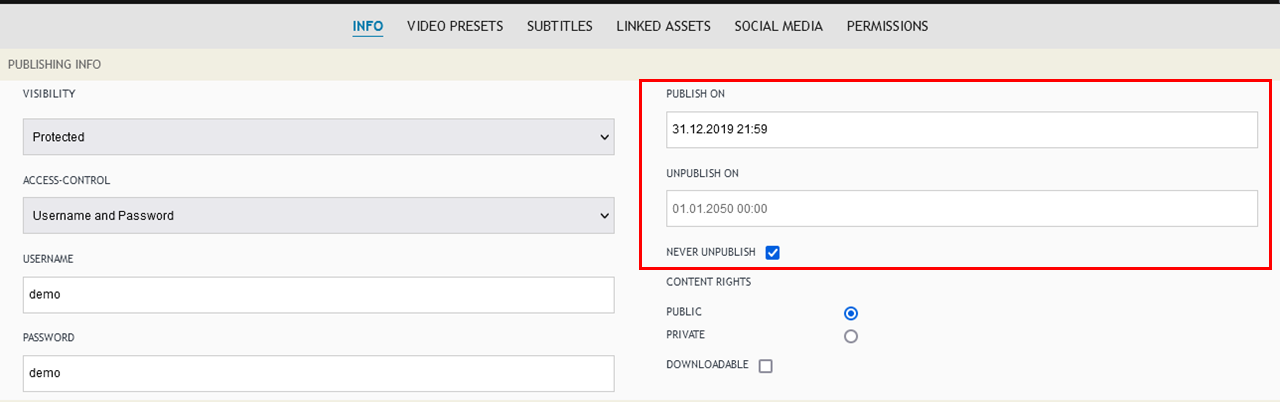Enable the Downloadable checkbox

click(765, 366)
